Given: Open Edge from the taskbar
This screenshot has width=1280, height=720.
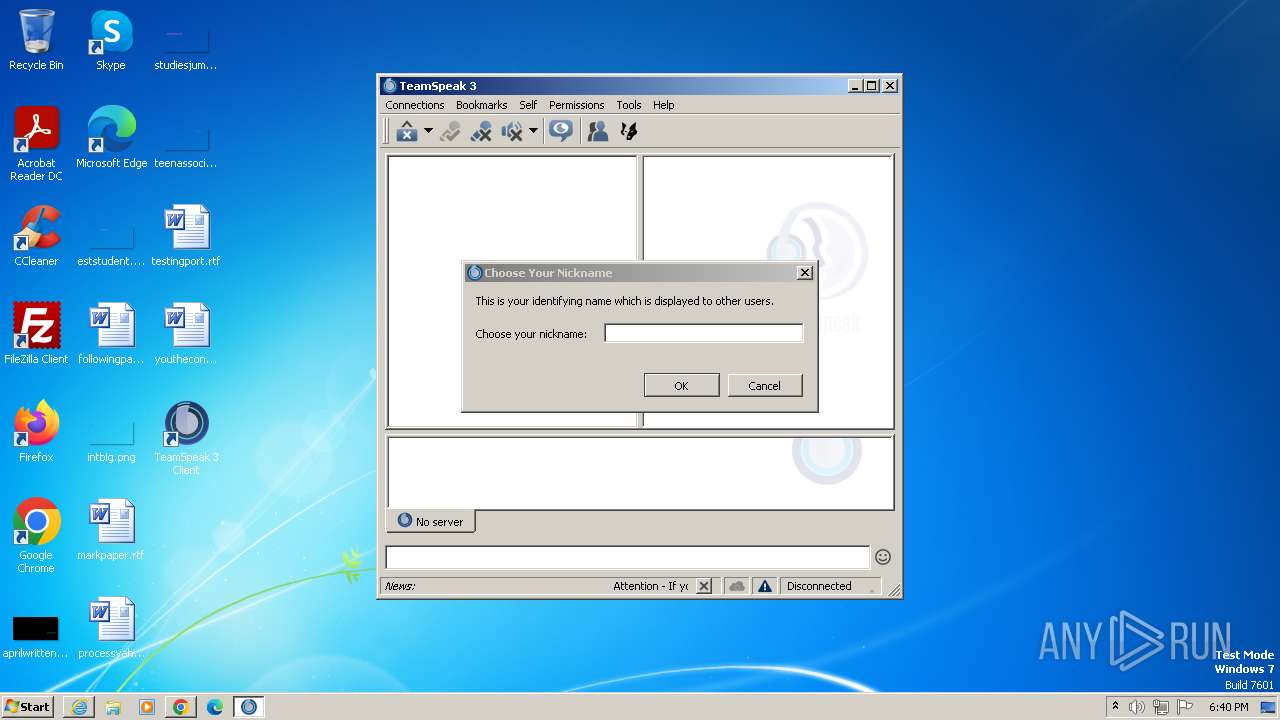Looking at the screenshot, I should pyautogui.click(x=215, y=707).
